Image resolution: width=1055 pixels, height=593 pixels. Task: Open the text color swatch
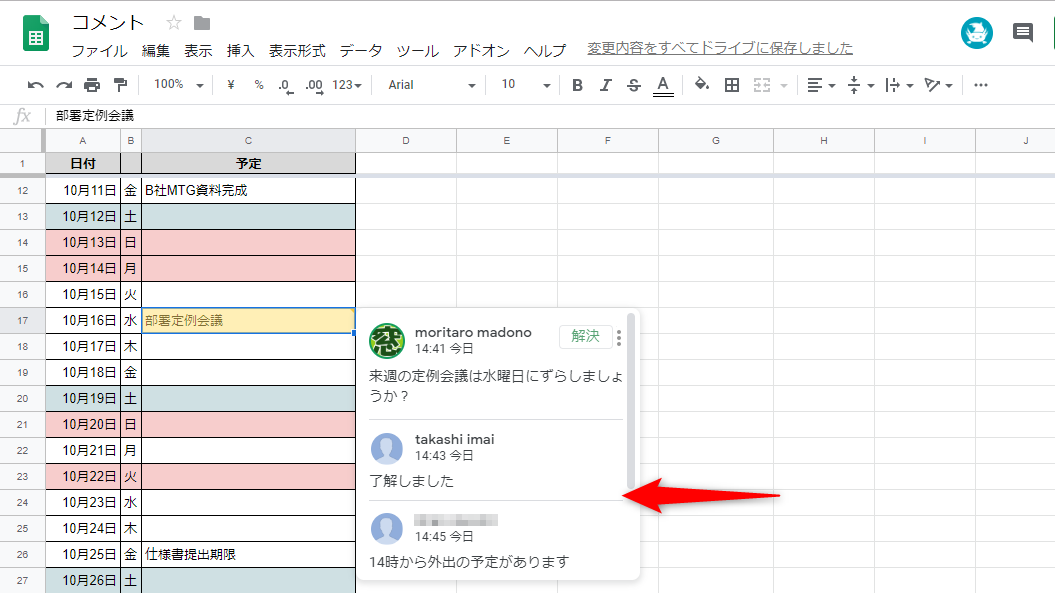(x=663, y=85)
